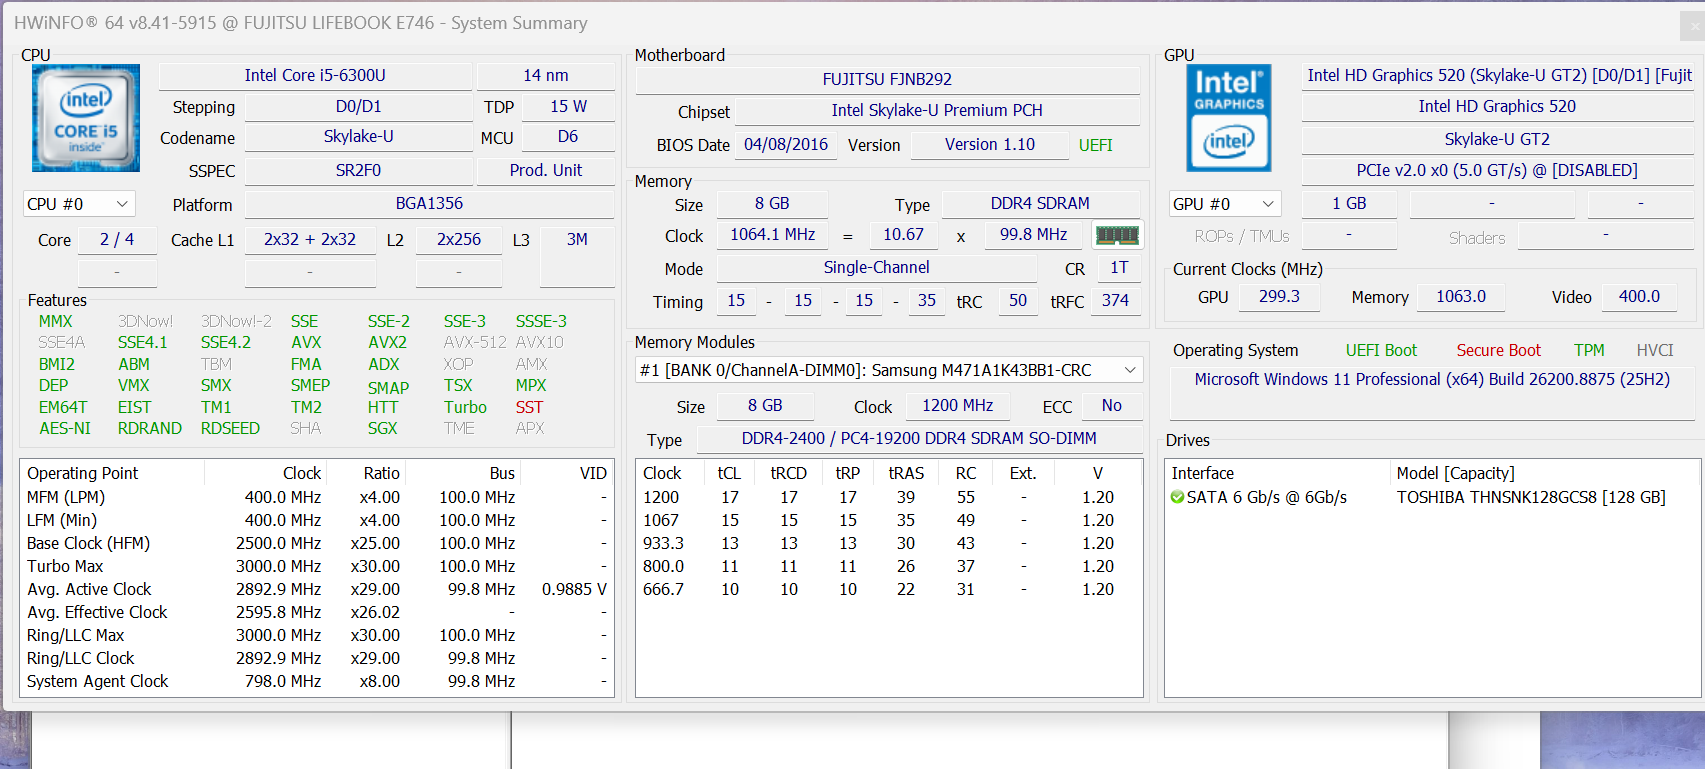The height and width of the screenshot is (769, 1705).
Task: Click the RDRAND feature flag
Action: [150, 429]
